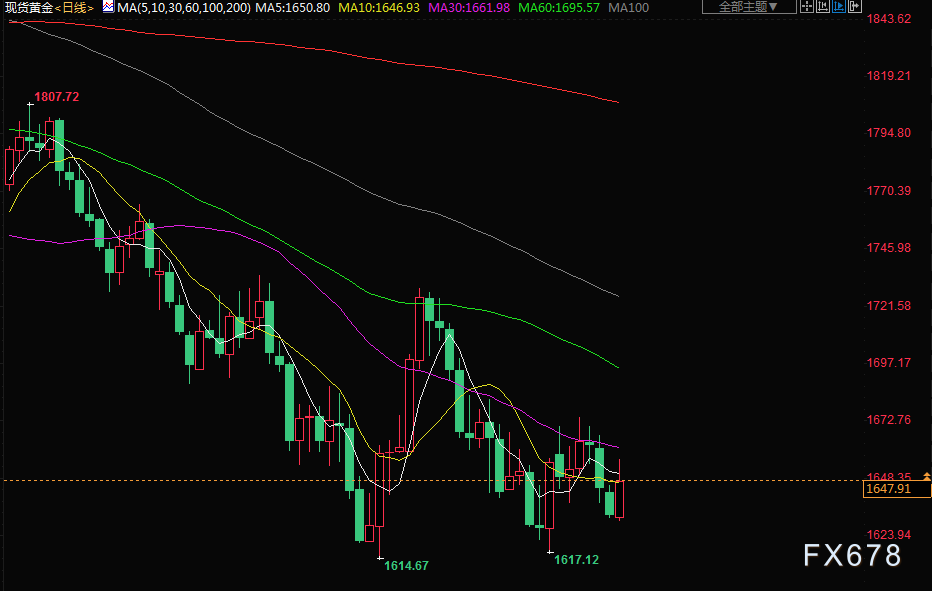The height and width of the screenshot is (591, 932).
Task: Click the 1807.72 high price label
Action: [x=56, y=96]
